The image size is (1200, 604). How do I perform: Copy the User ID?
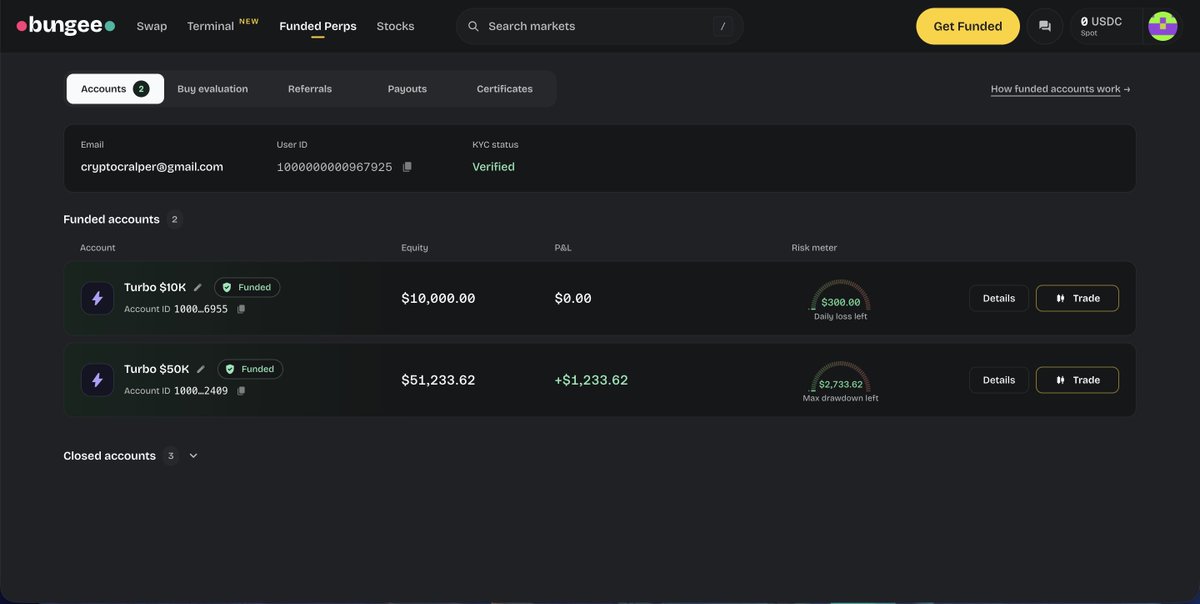tap(407, 167)
